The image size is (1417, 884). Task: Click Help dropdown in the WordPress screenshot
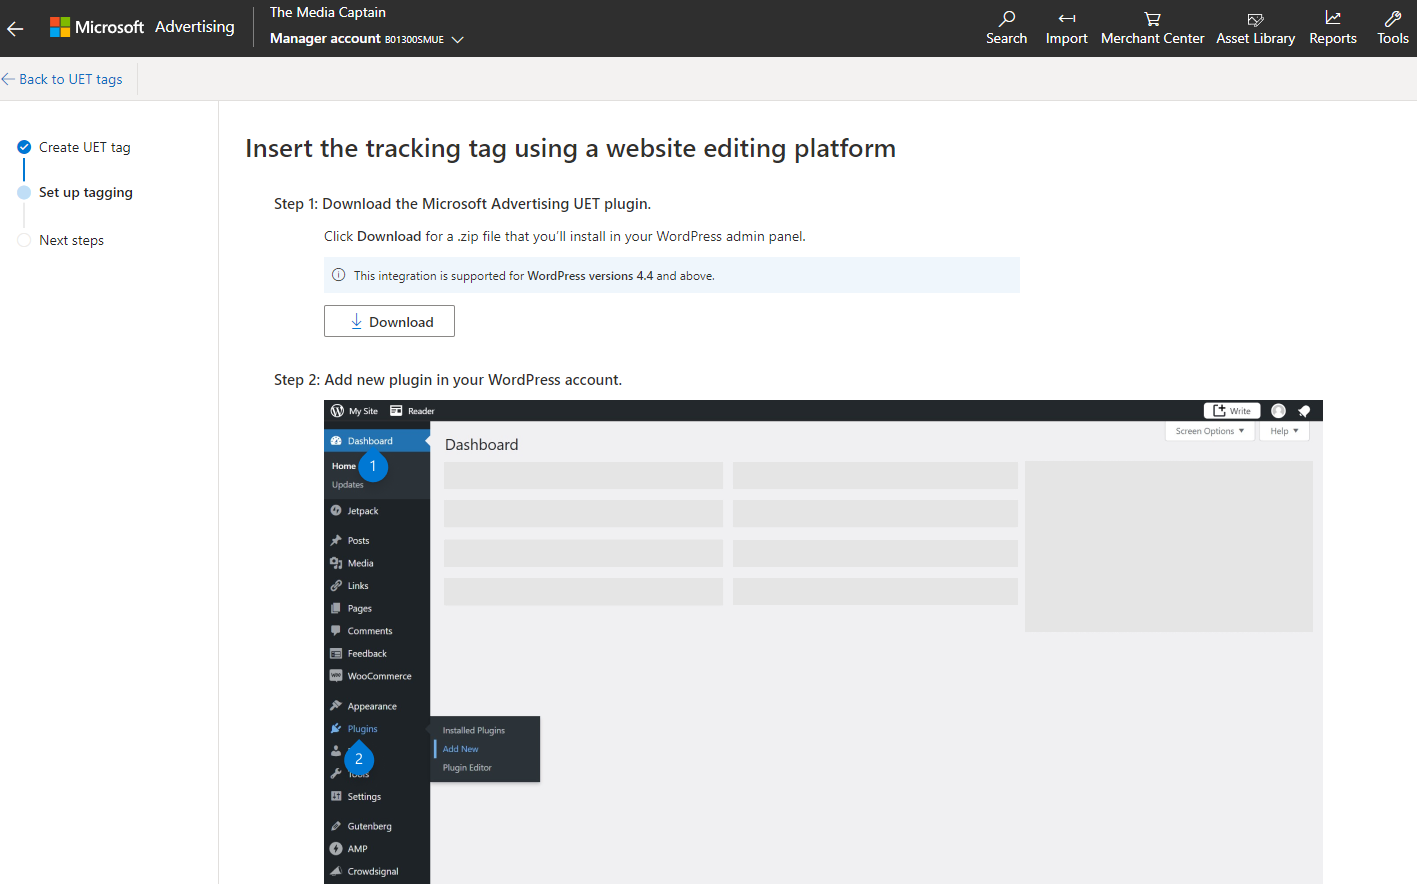[x=1284, y=431]
